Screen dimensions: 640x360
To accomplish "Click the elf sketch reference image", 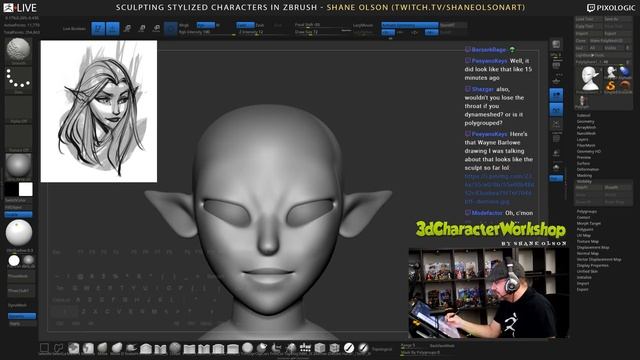I will tap(99, 111).
